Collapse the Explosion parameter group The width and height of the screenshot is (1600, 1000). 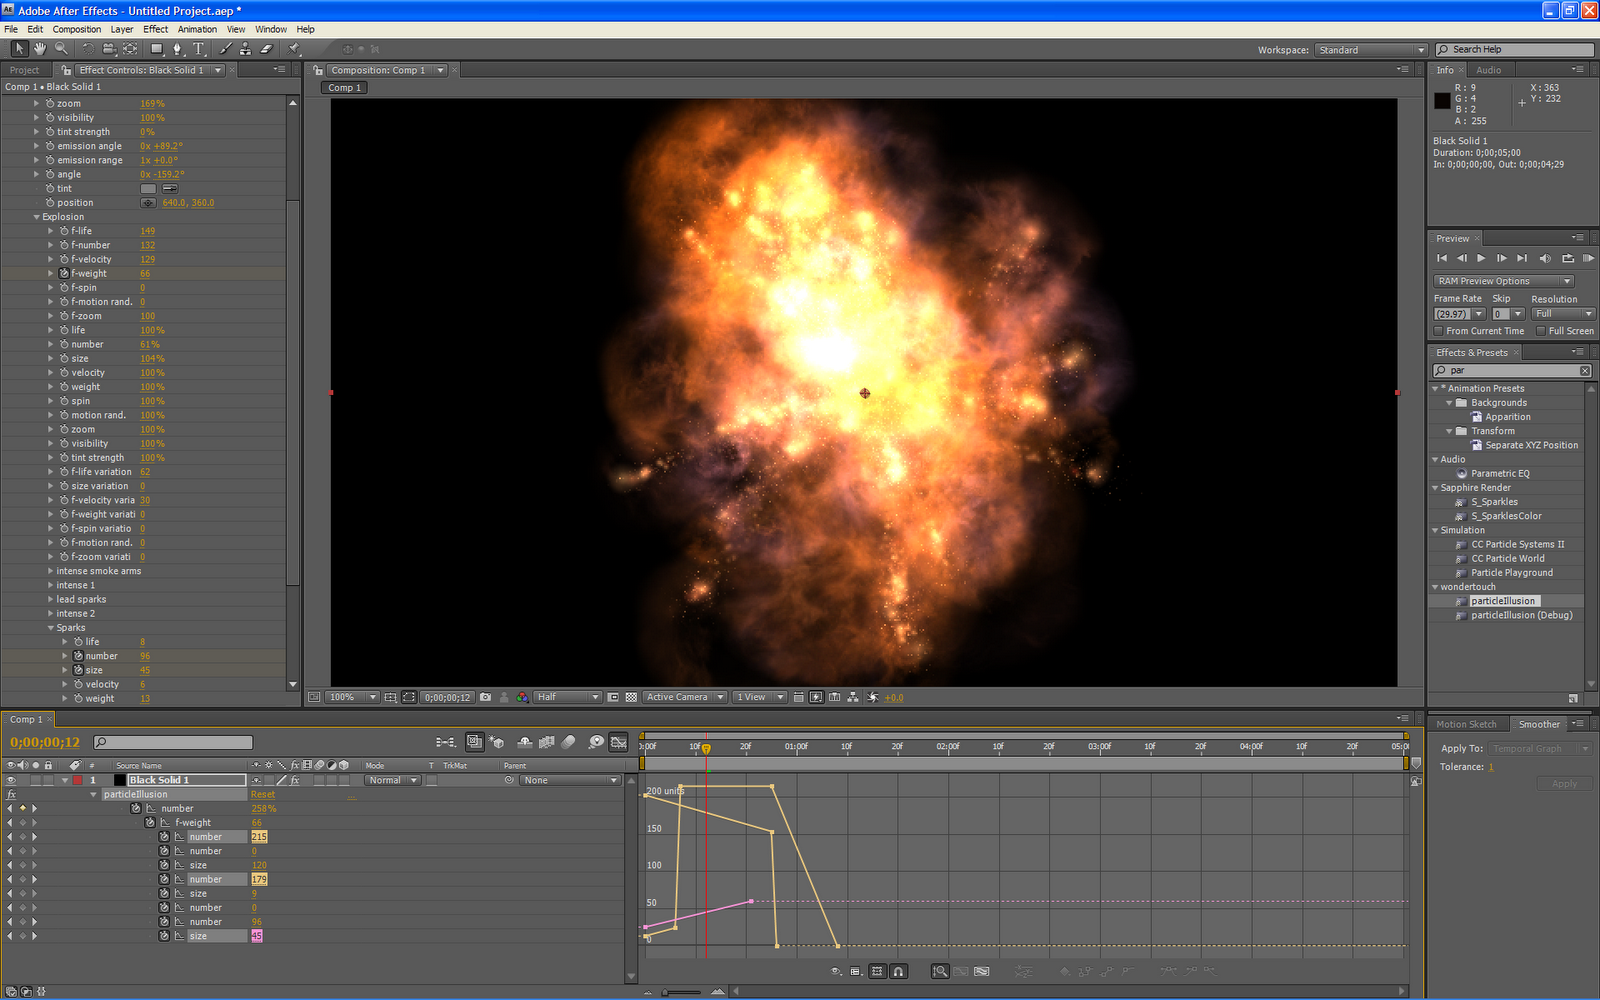click(x=37, y=216)
